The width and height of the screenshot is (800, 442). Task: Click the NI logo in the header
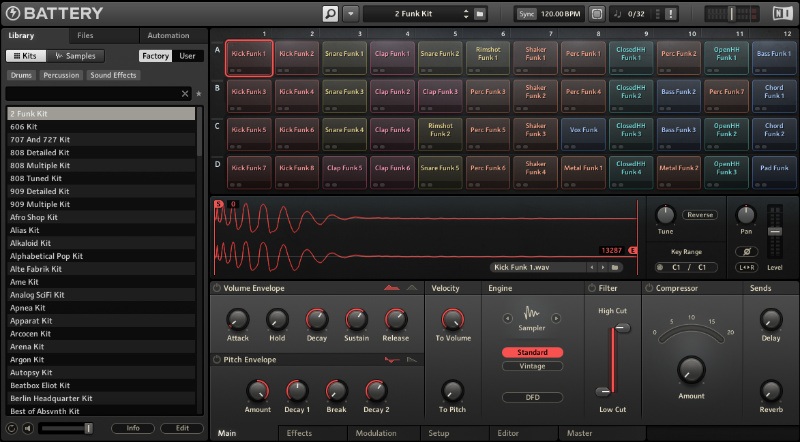[782, 14]
